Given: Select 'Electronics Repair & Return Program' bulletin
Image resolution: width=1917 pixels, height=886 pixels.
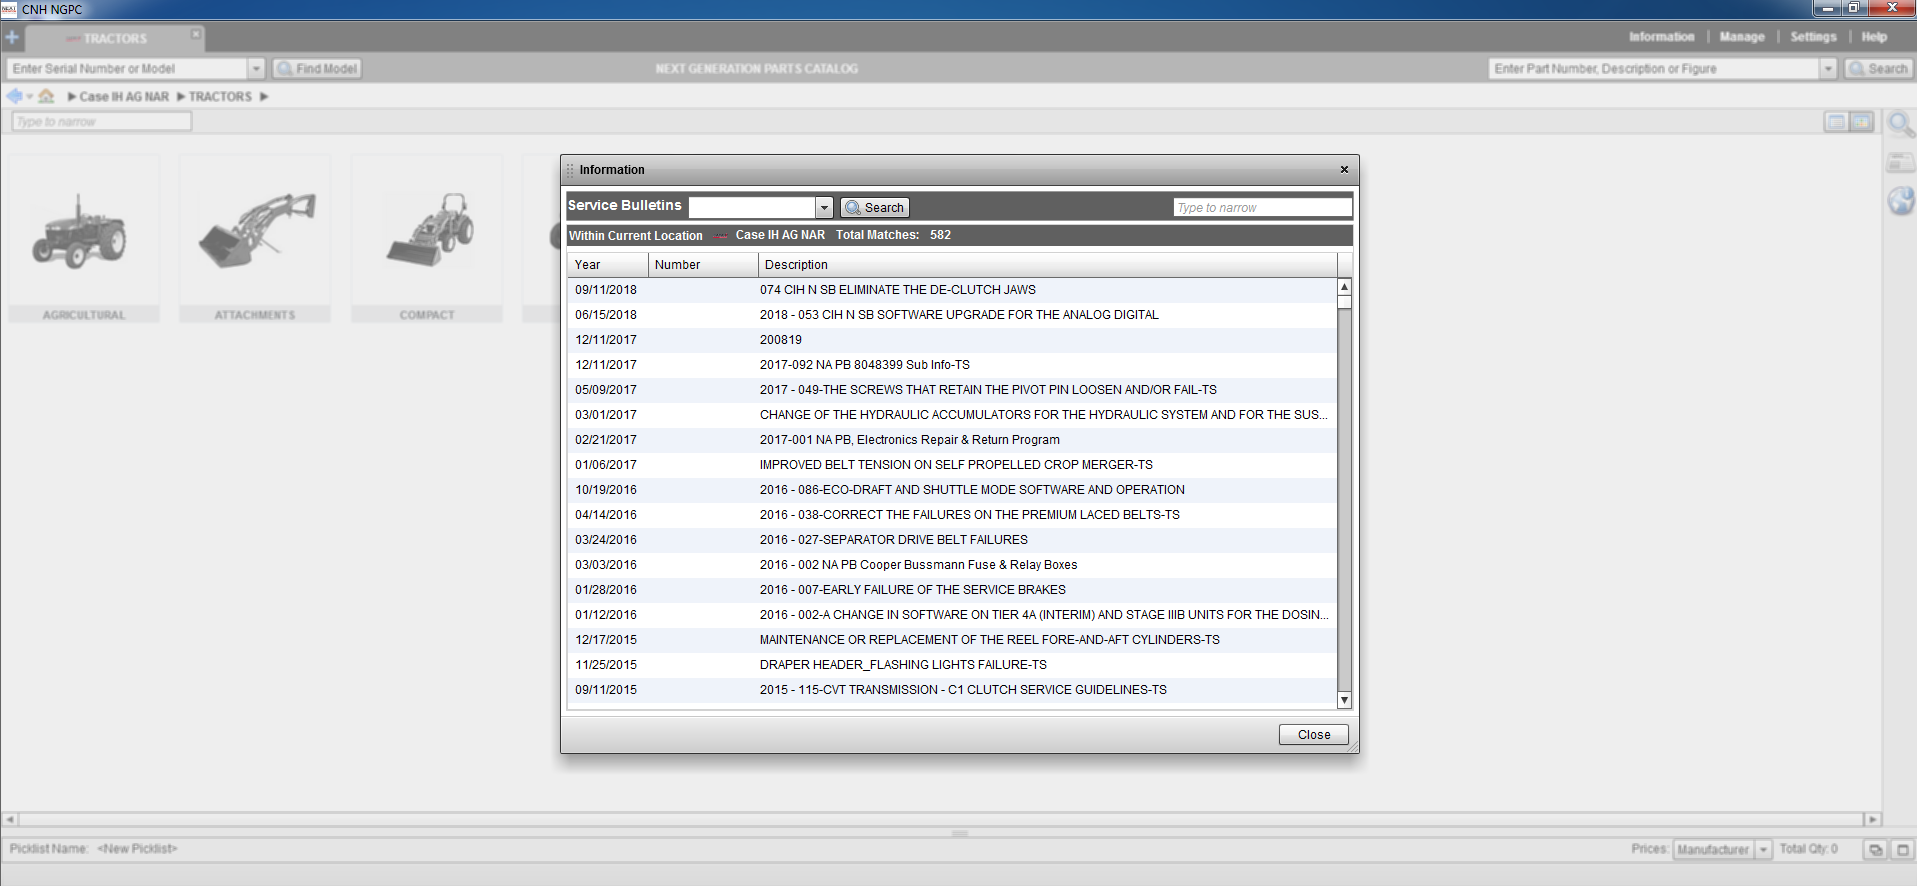Looking at the screenshot, I should (x=952, y=440).
